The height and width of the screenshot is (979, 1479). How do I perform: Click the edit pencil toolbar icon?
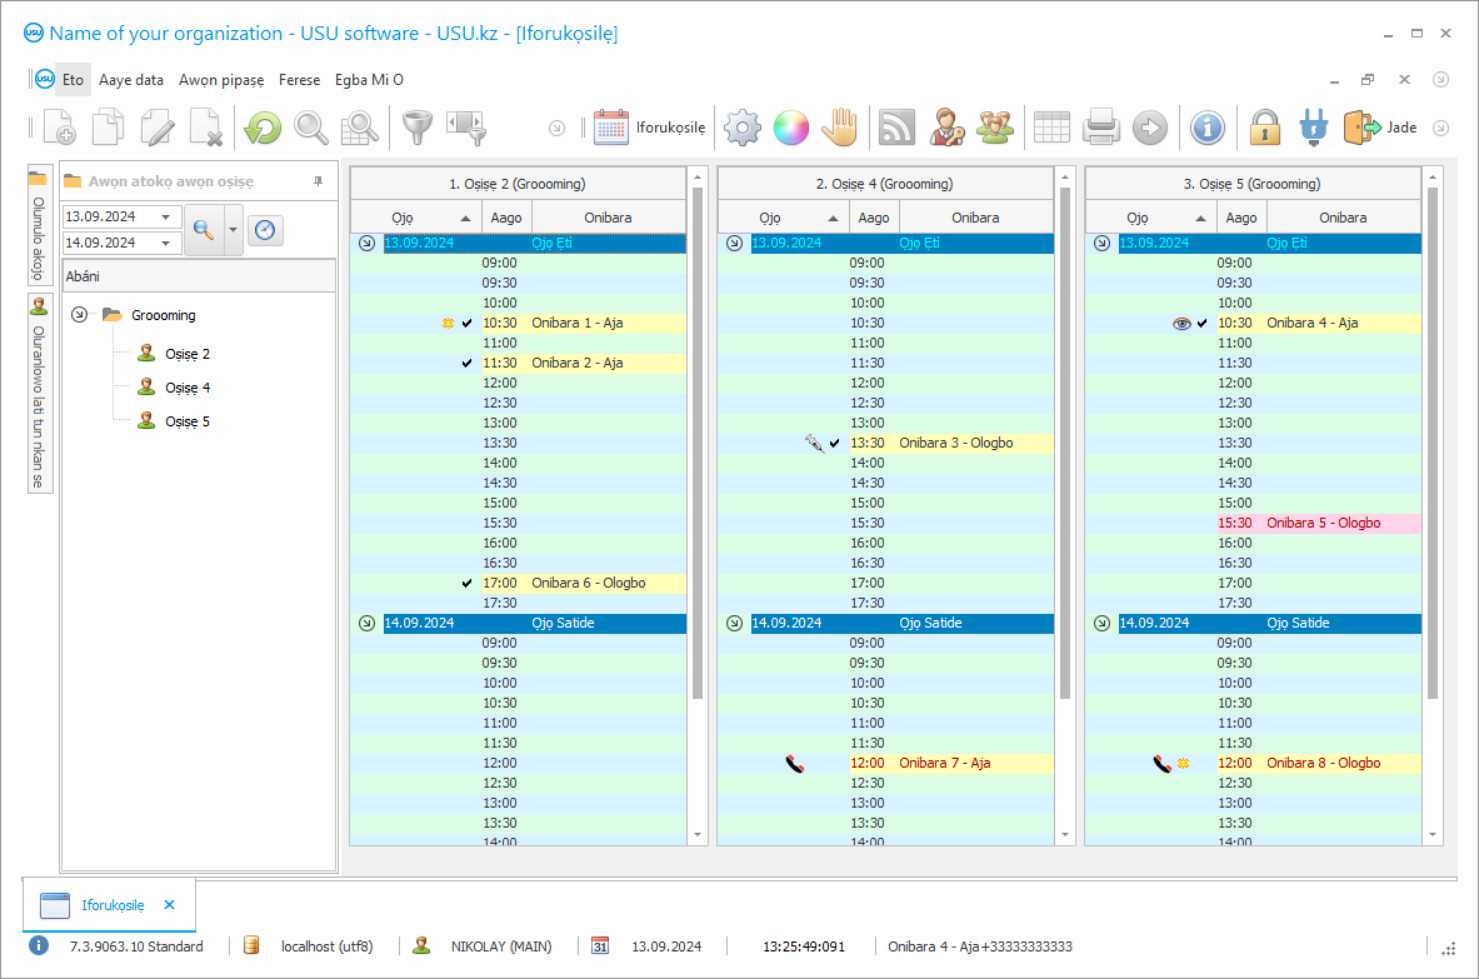pyautogui.click(x=157, y=128)
